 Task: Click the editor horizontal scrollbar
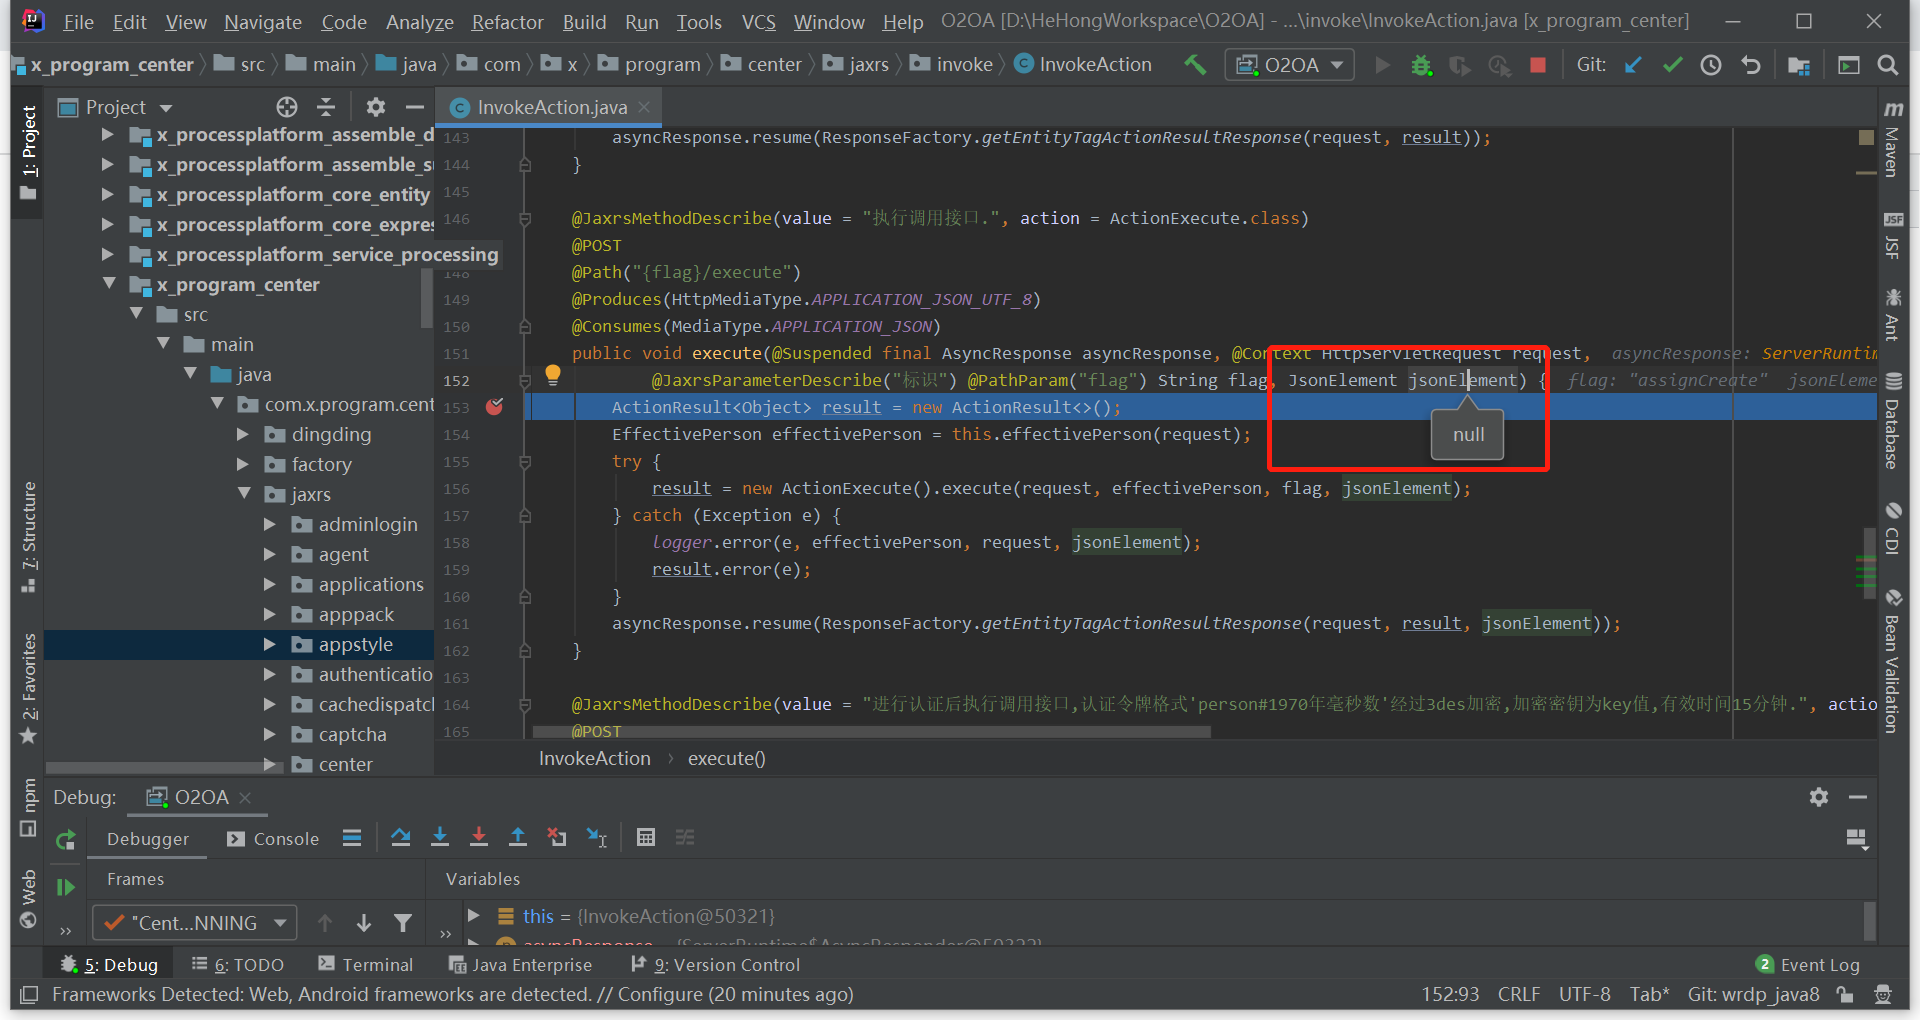[870, 732]
